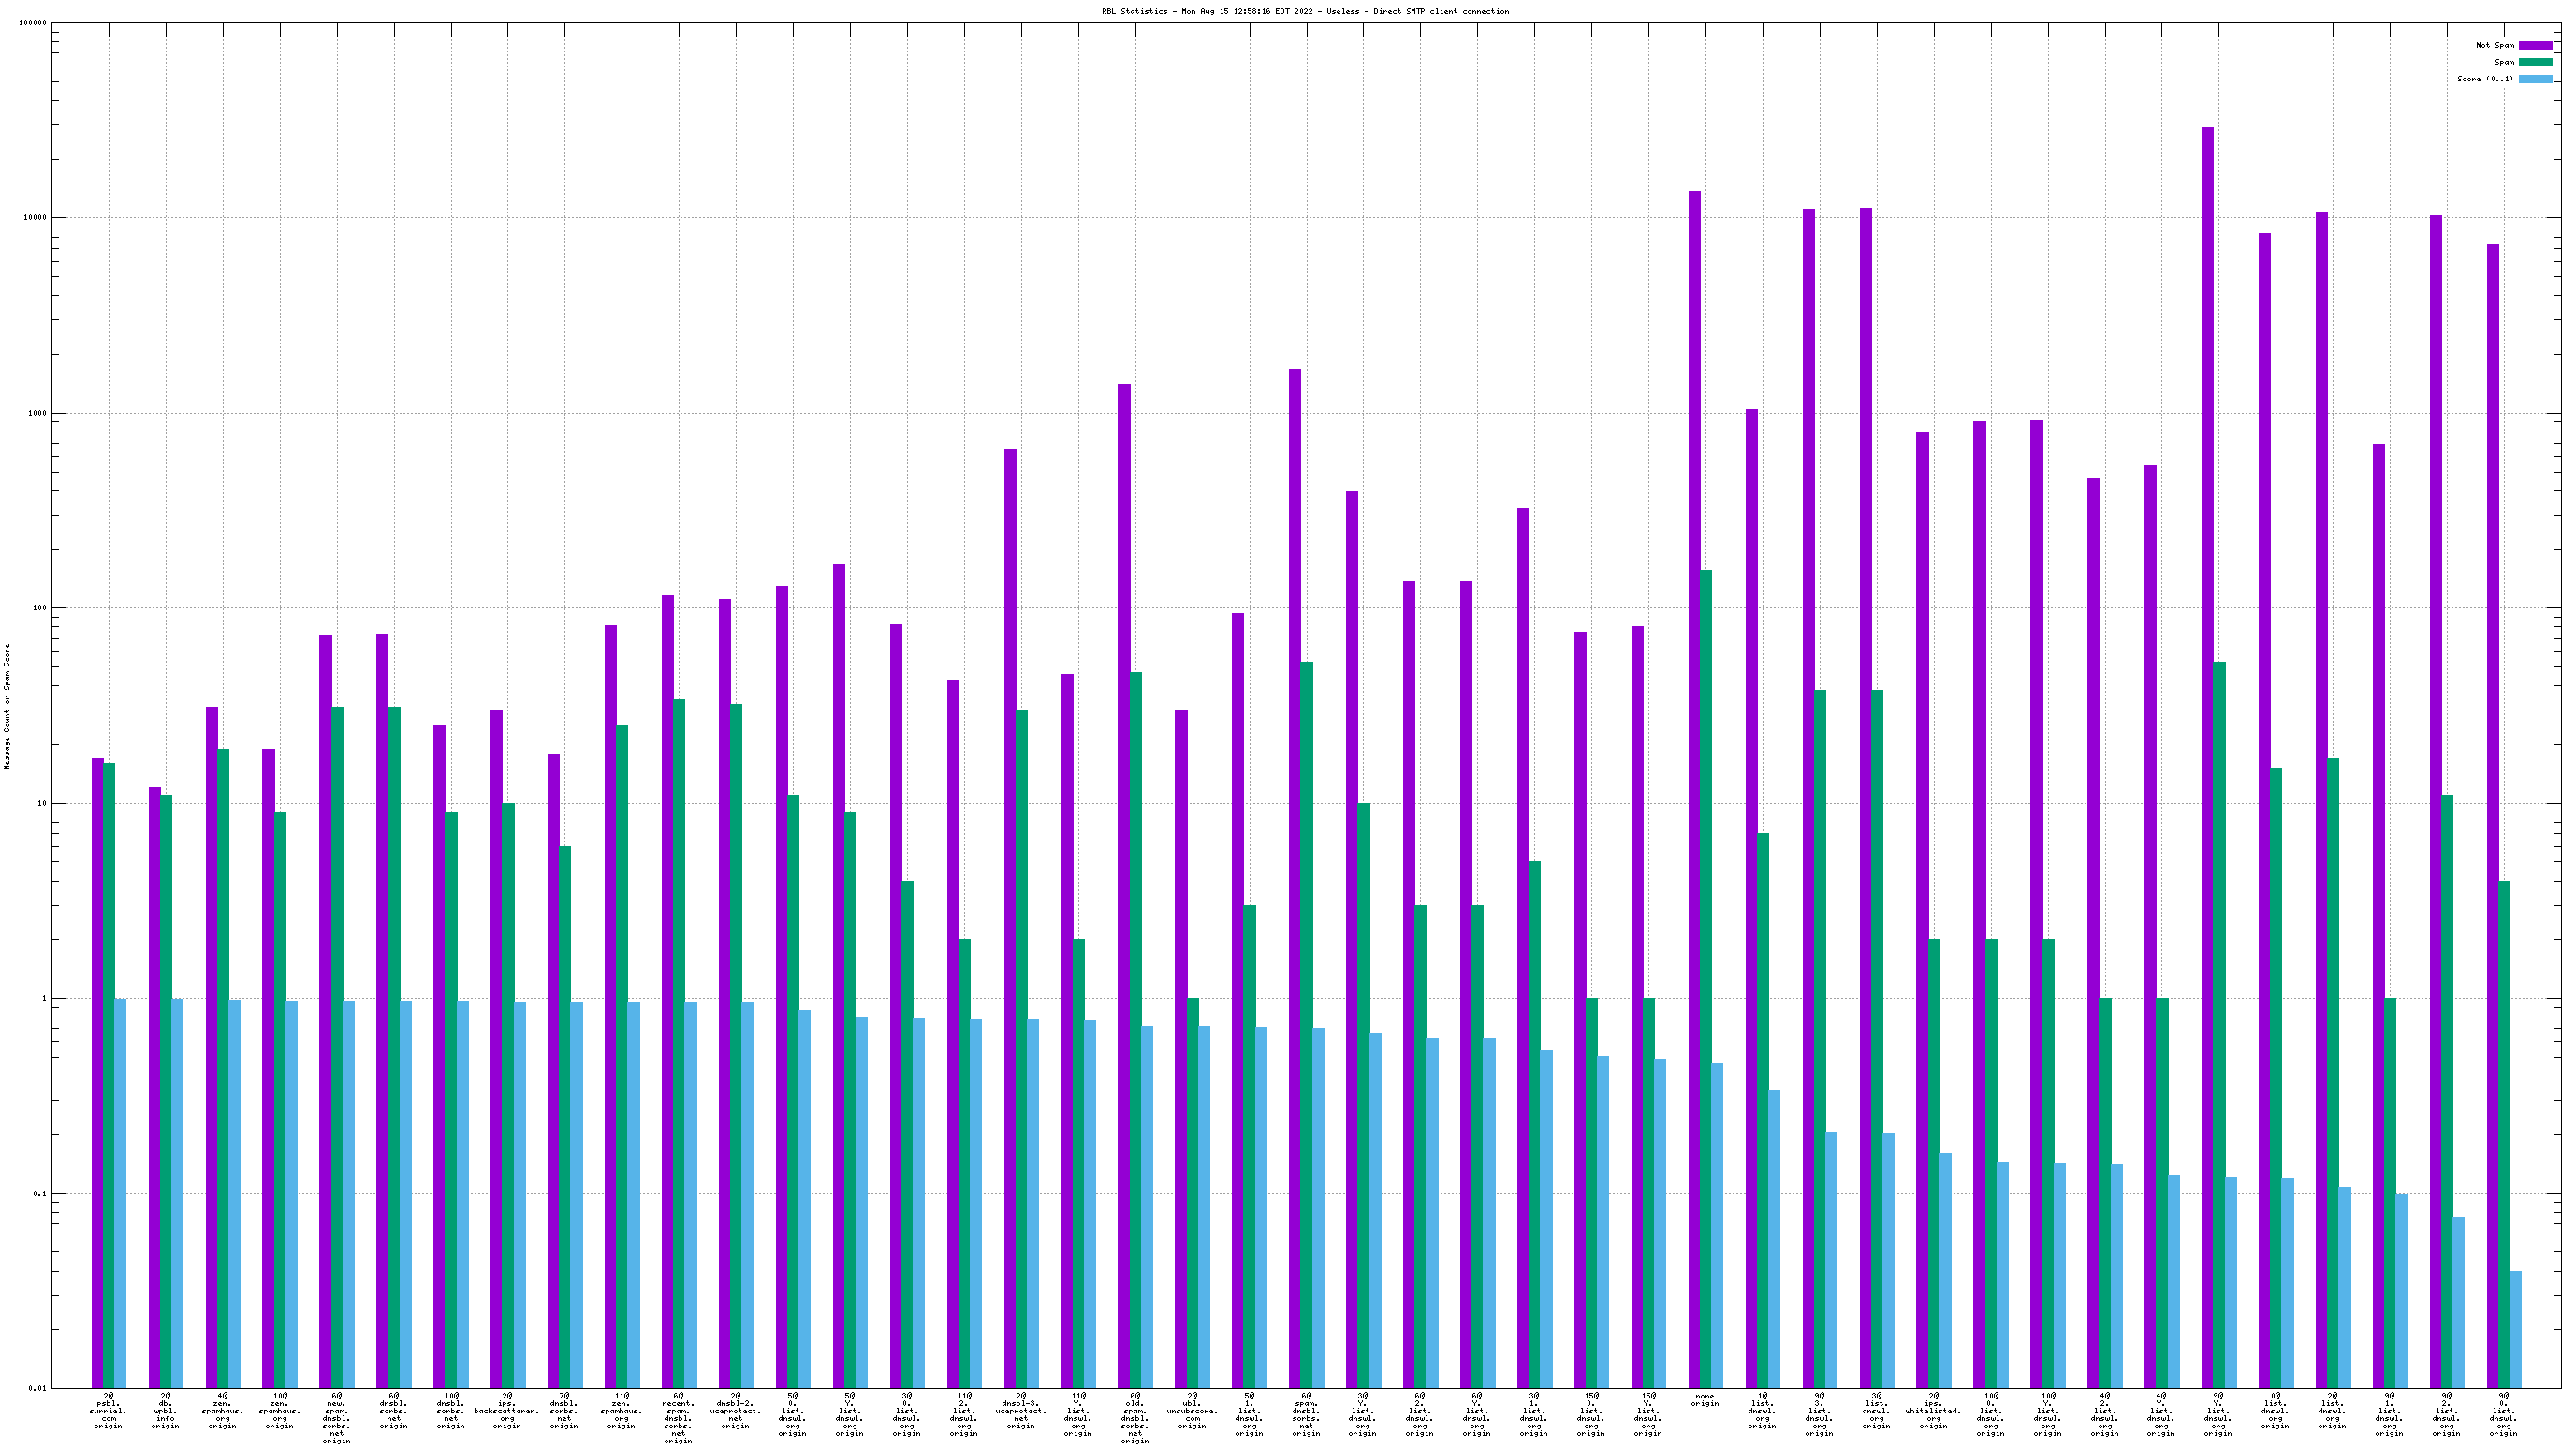Click the 100000 y-axis tick label
The height and width of the screenshot is (1449, 2576).
pos(32,23)
